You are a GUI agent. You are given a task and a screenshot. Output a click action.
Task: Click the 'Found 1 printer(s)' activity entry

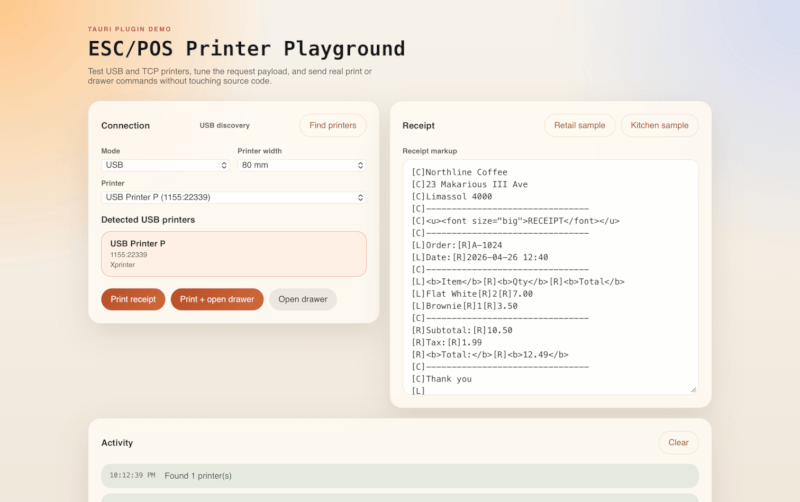pyautogui.click(x=399, y=475)
